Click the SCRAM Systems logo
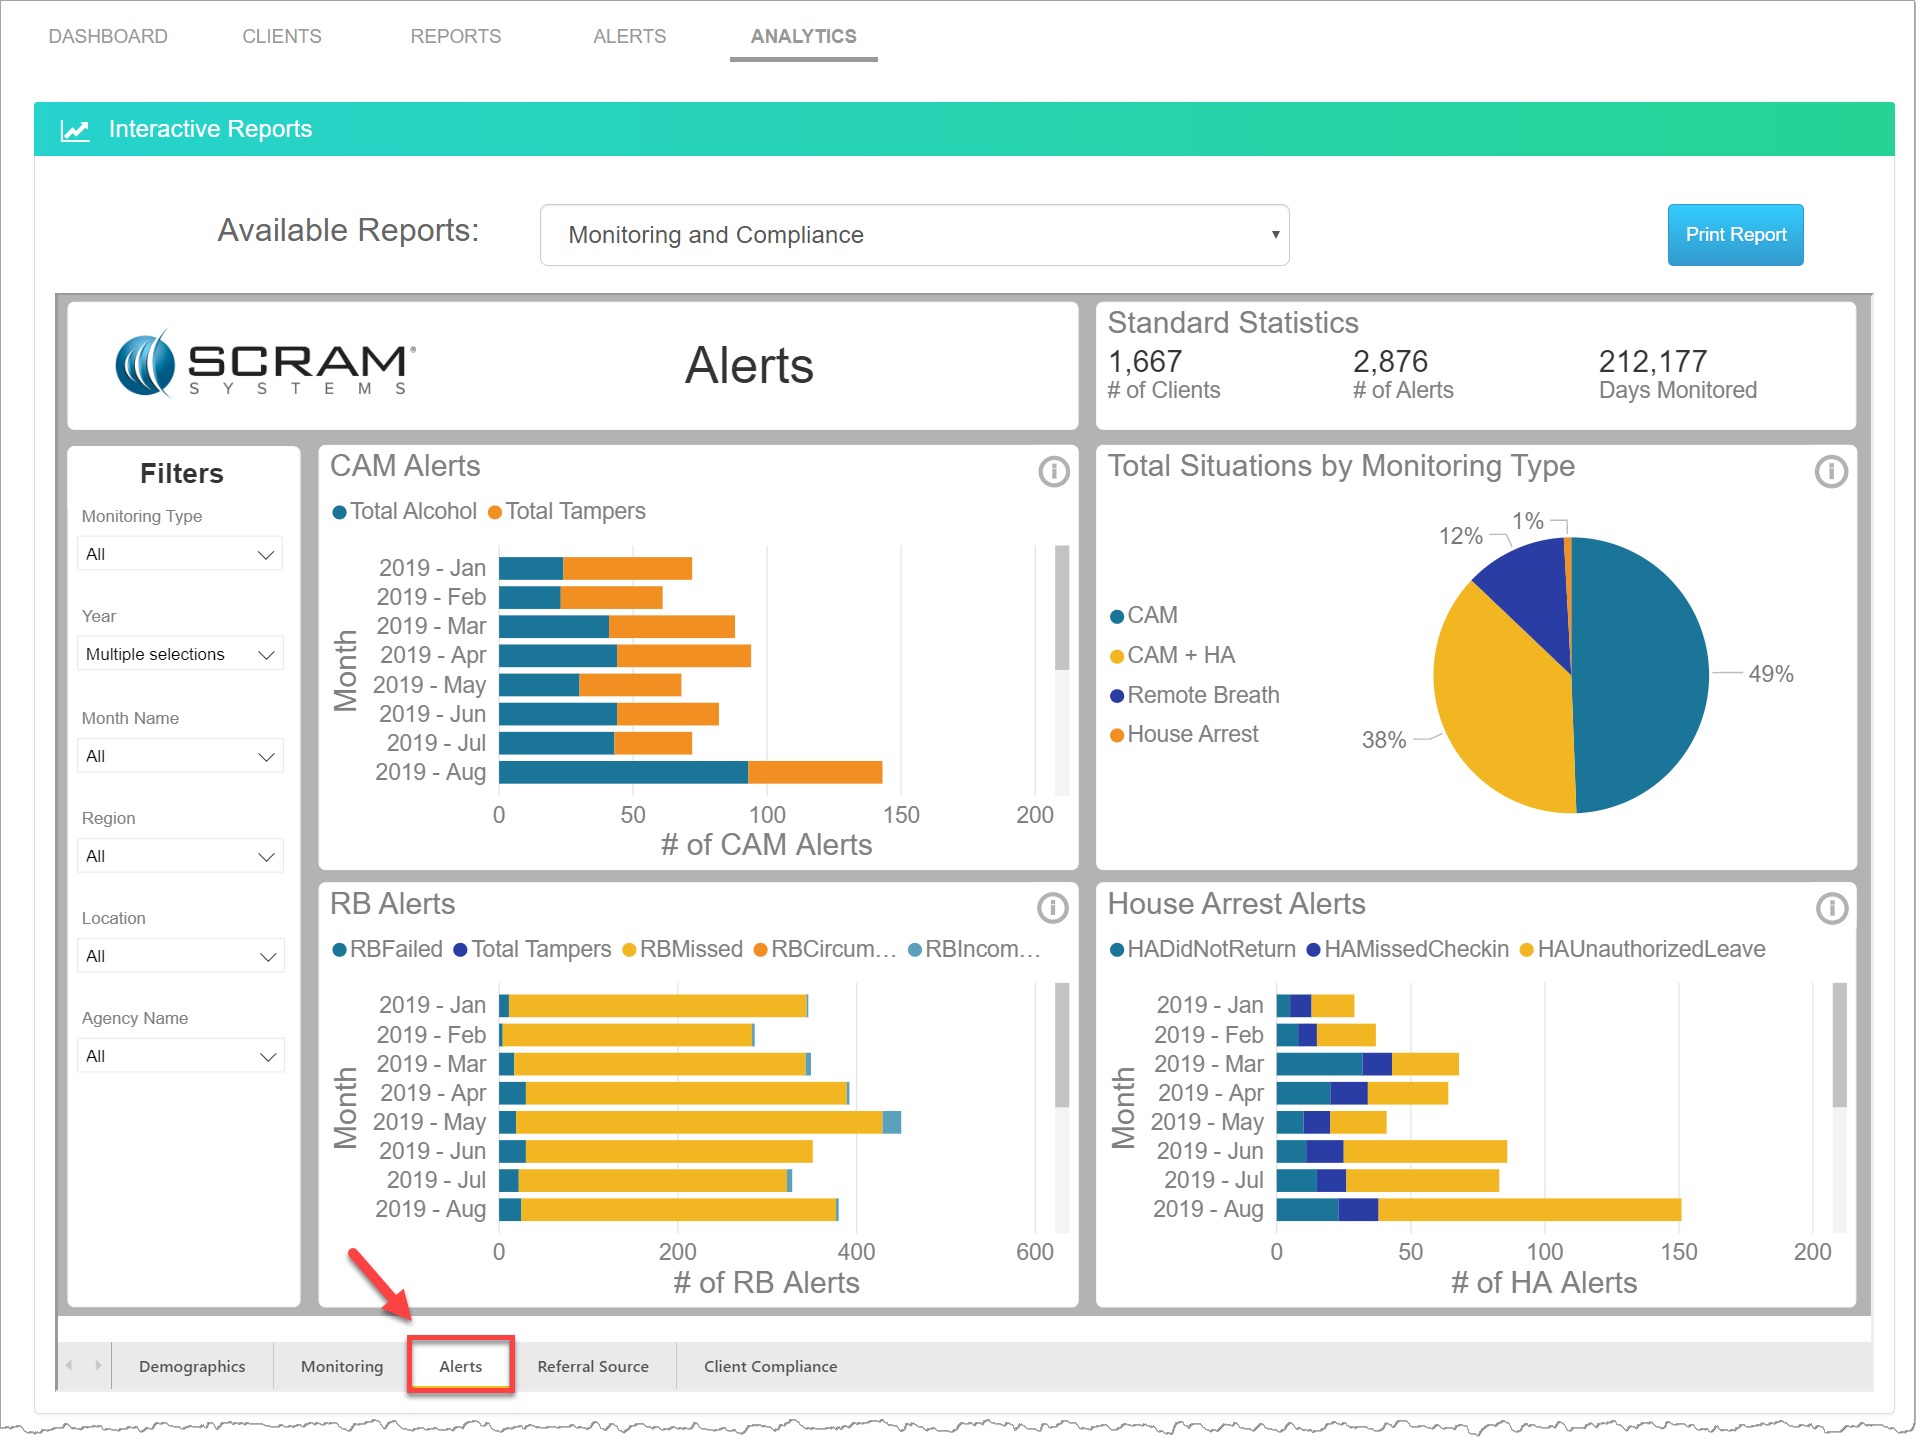Viewport: 1918px width, 1439px height. (266, 365)
